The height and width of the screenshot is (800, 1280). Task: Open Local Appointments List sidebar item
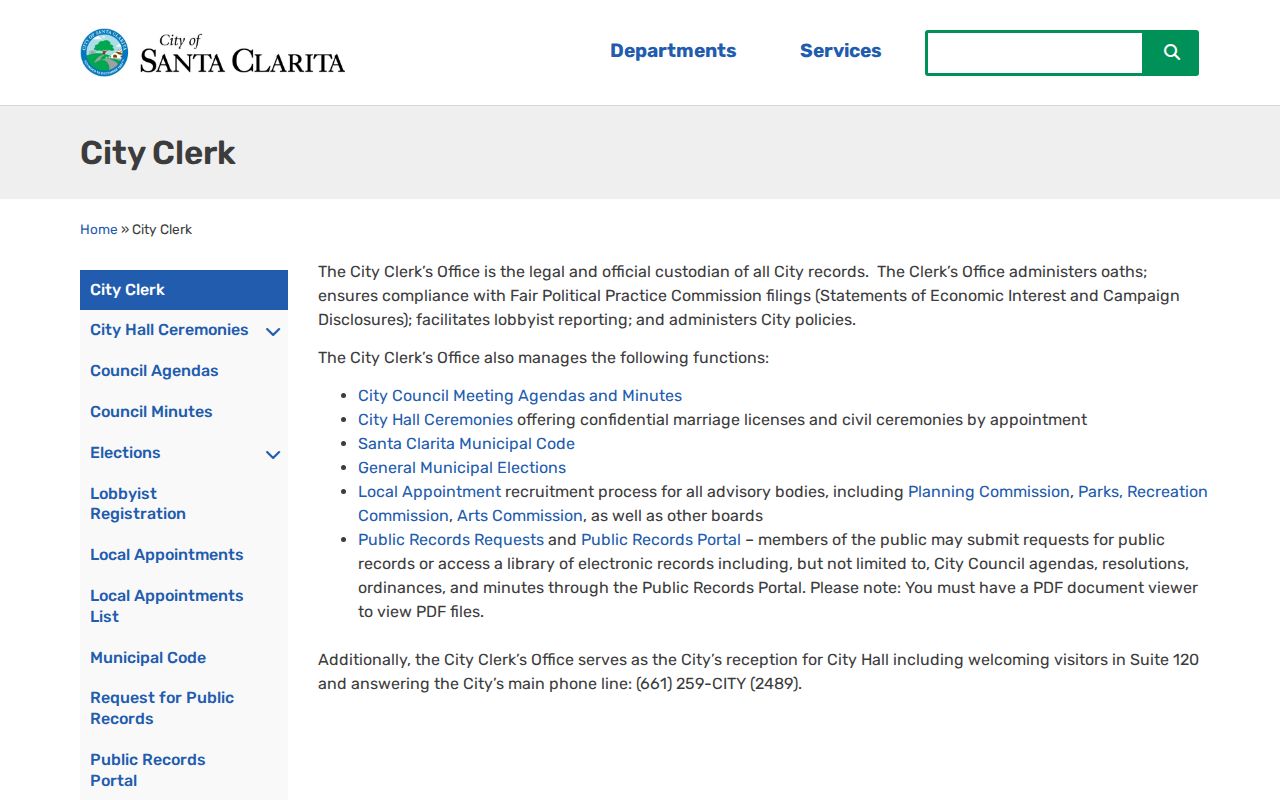tap(167, 606)
